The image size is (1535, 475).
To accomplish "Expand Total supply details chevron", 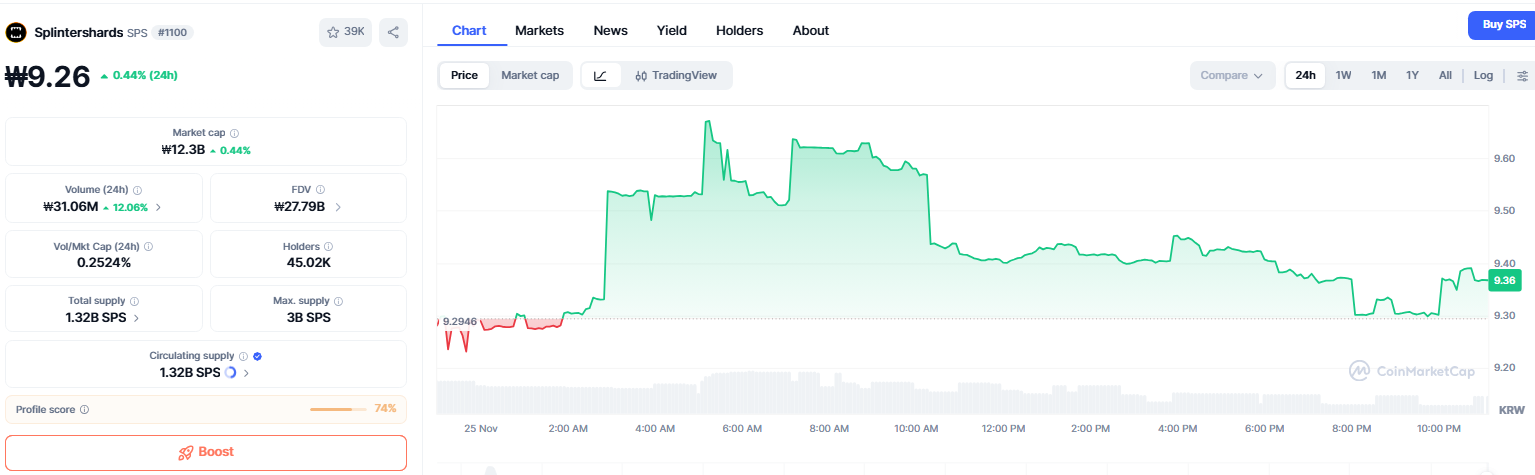I will (x=136, y=318).
